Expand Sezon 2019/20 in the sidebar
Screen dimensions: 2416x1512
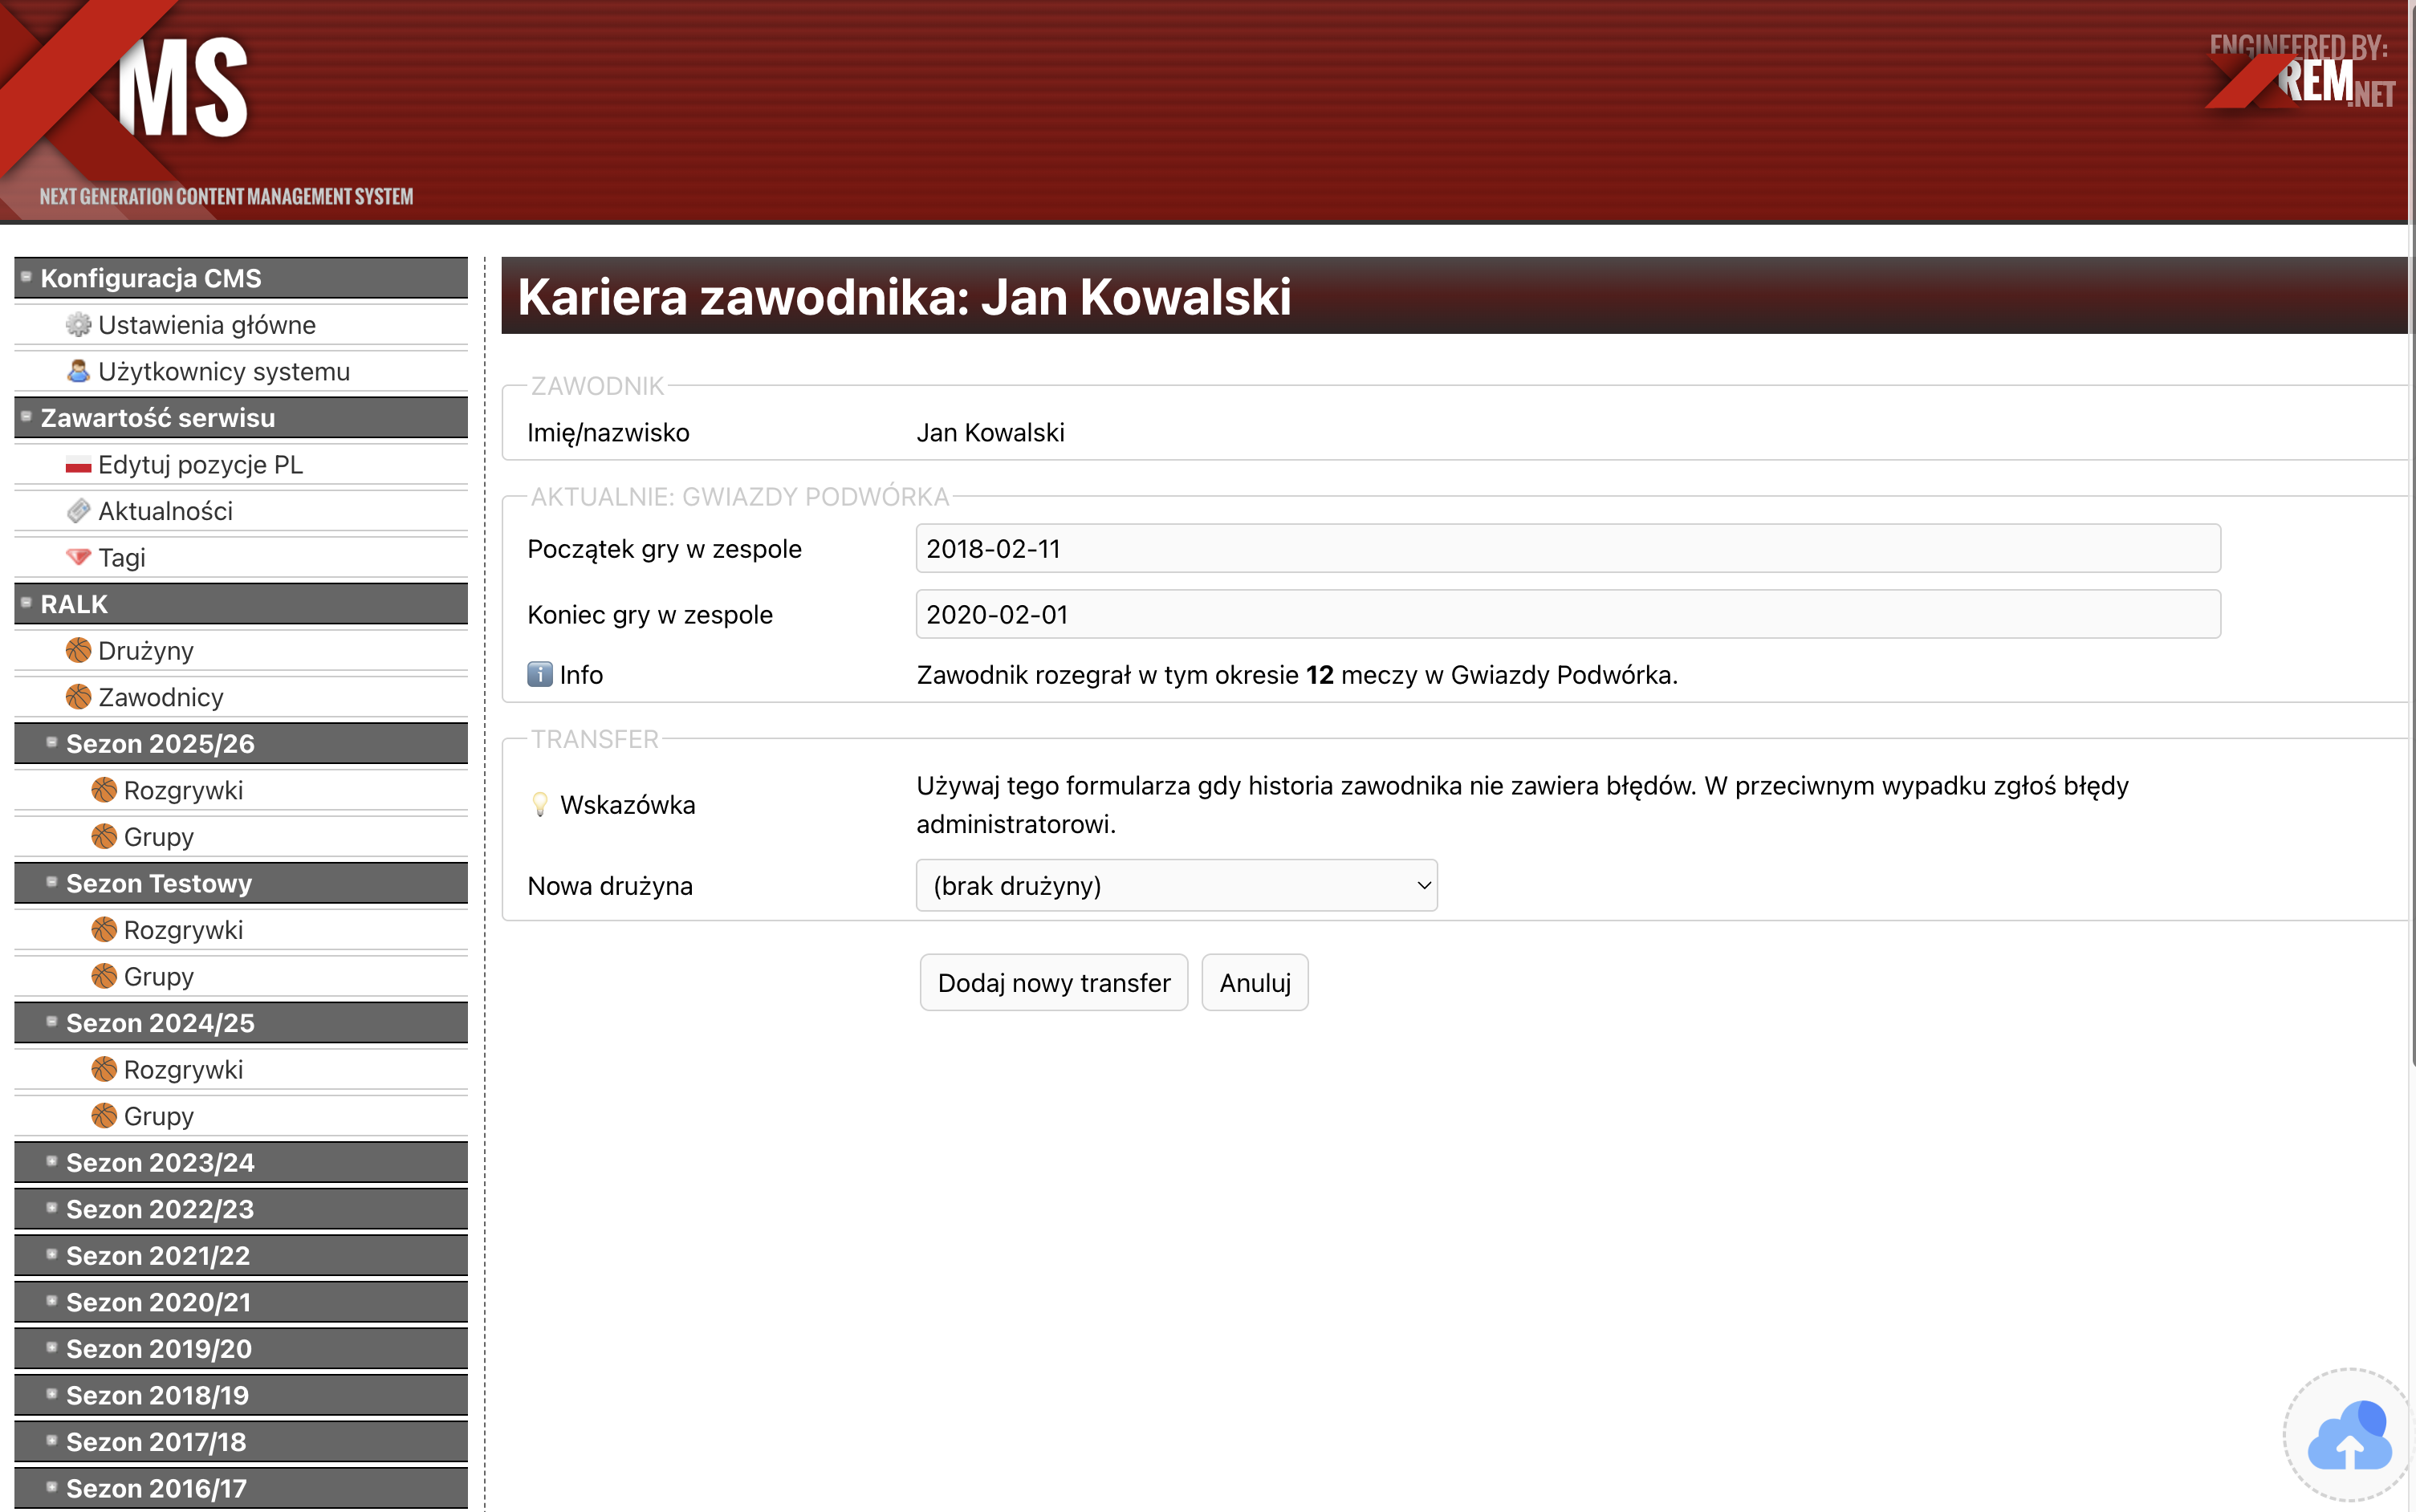click(158, 1348)
